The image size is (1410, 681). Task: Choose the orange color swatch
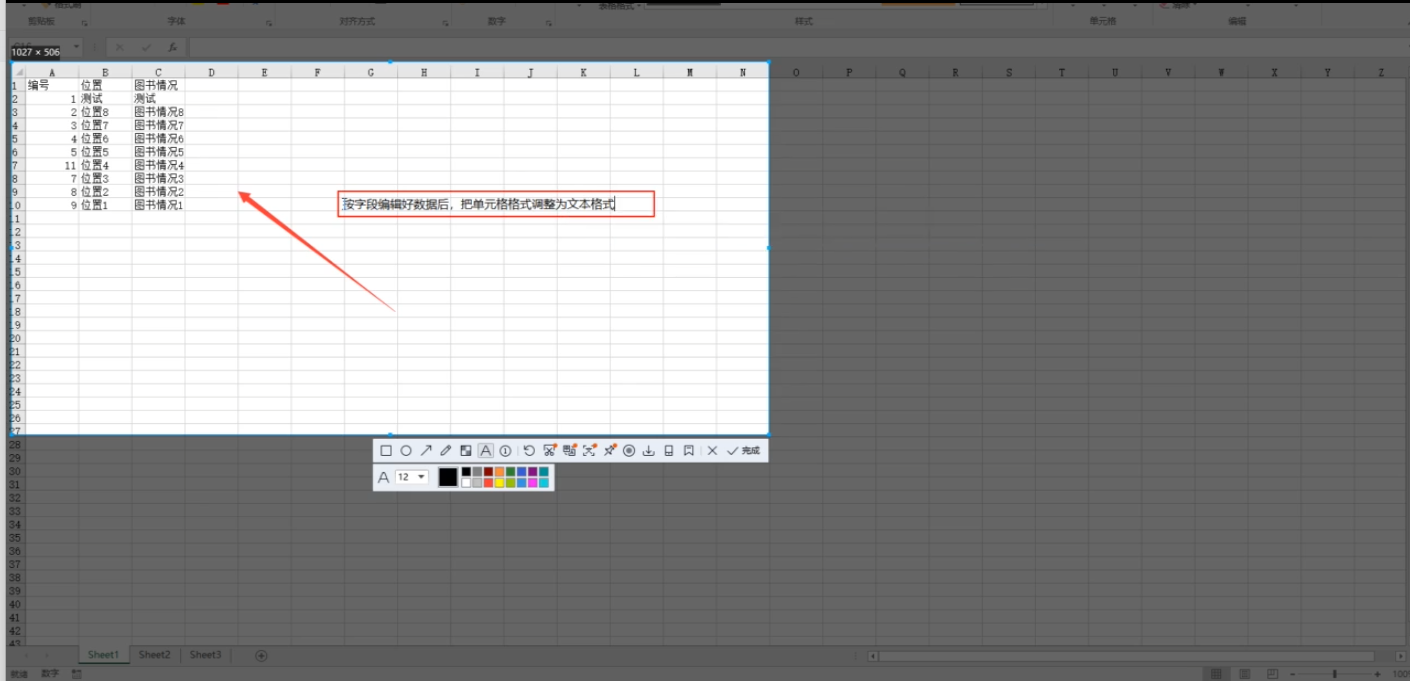(499, 471)
